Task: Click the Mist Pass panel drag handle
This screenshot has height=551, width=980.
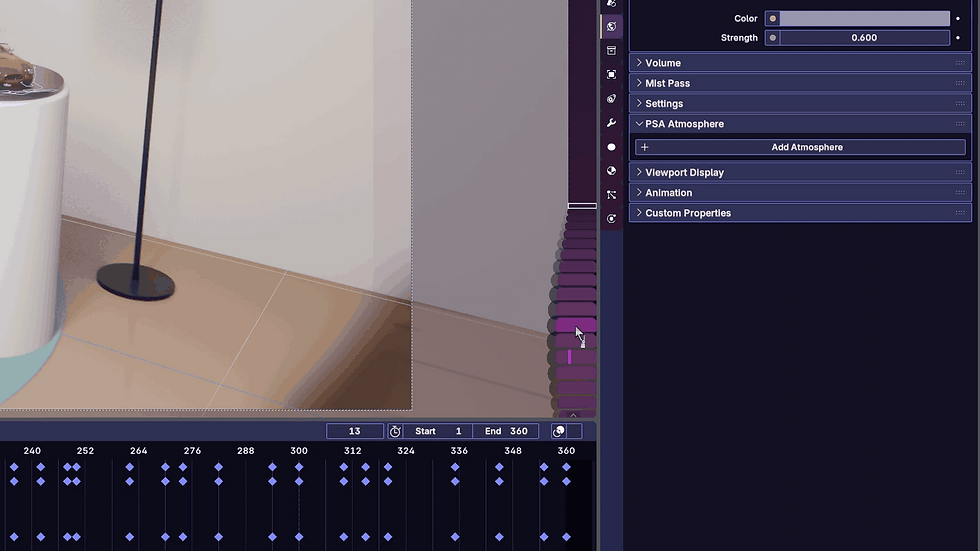Action: point(960,83)
